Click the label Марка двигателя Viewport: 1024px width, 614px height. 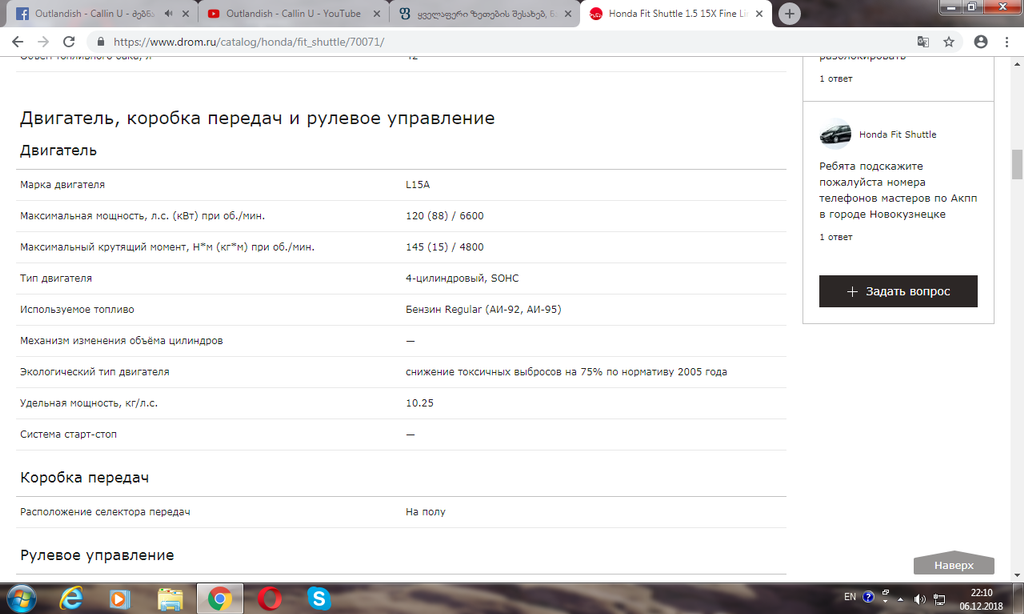[62, 185]
